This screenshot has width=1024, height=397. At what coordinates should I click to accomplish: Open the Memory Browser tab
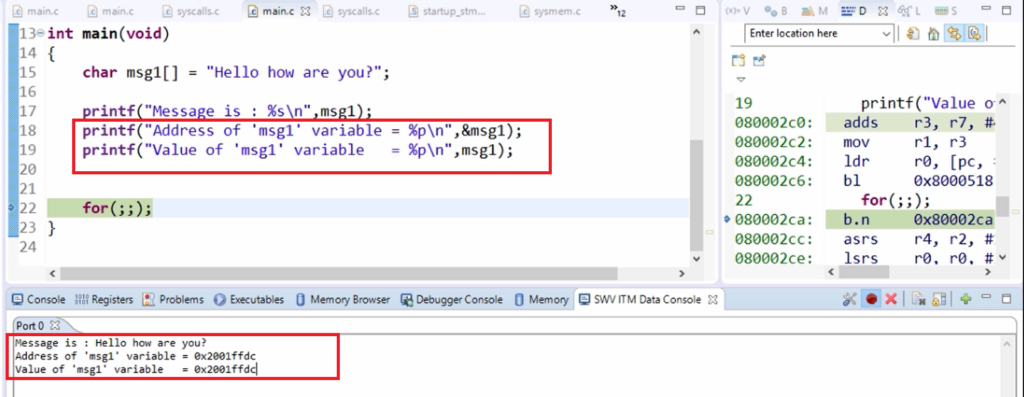point(342,300)
